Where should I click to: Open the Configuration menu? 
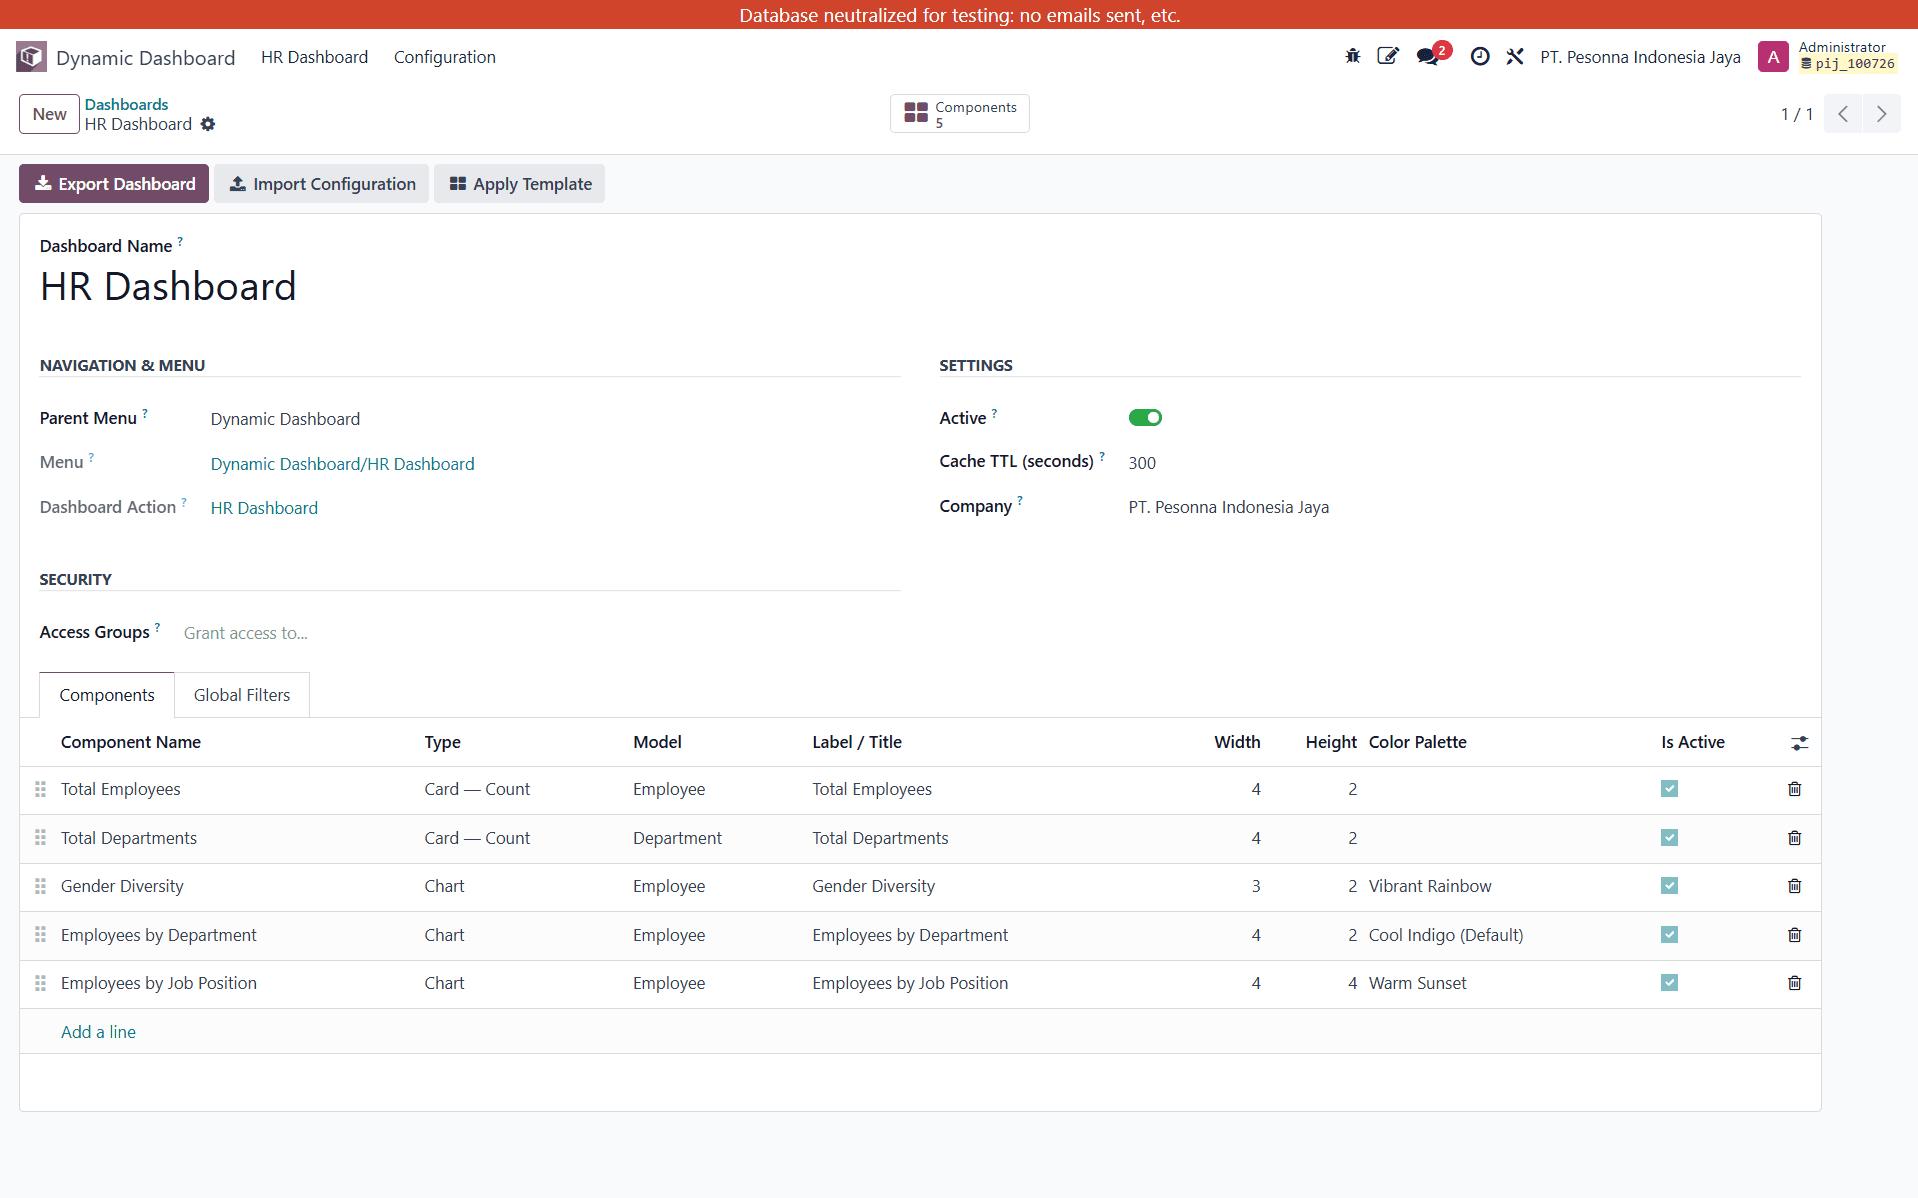pyautogui.click(x=444, y=57)
